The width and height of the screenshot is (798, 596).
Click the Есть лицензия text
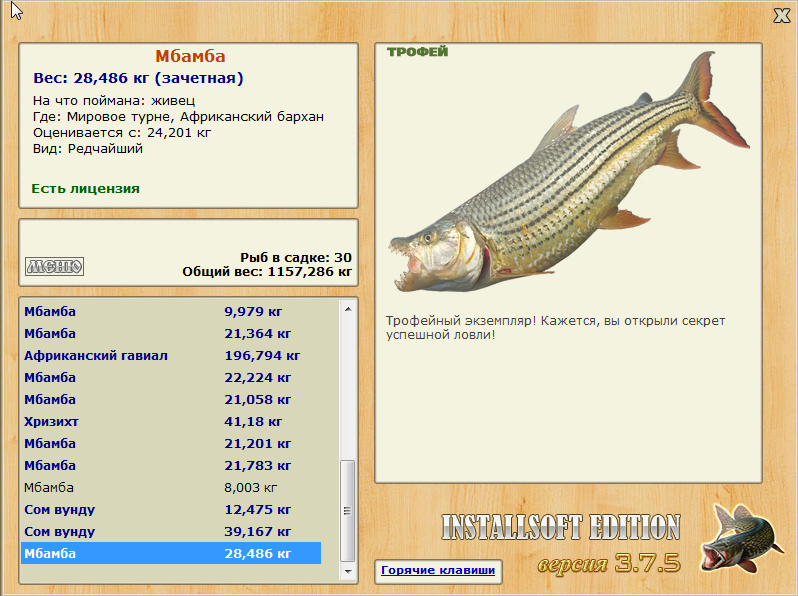[x=86, y=189]
